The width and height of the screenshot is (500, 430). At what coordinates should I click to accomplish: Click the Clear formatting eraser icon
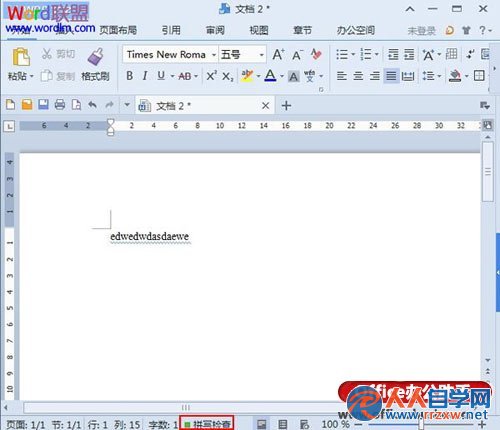click(316, 54)
